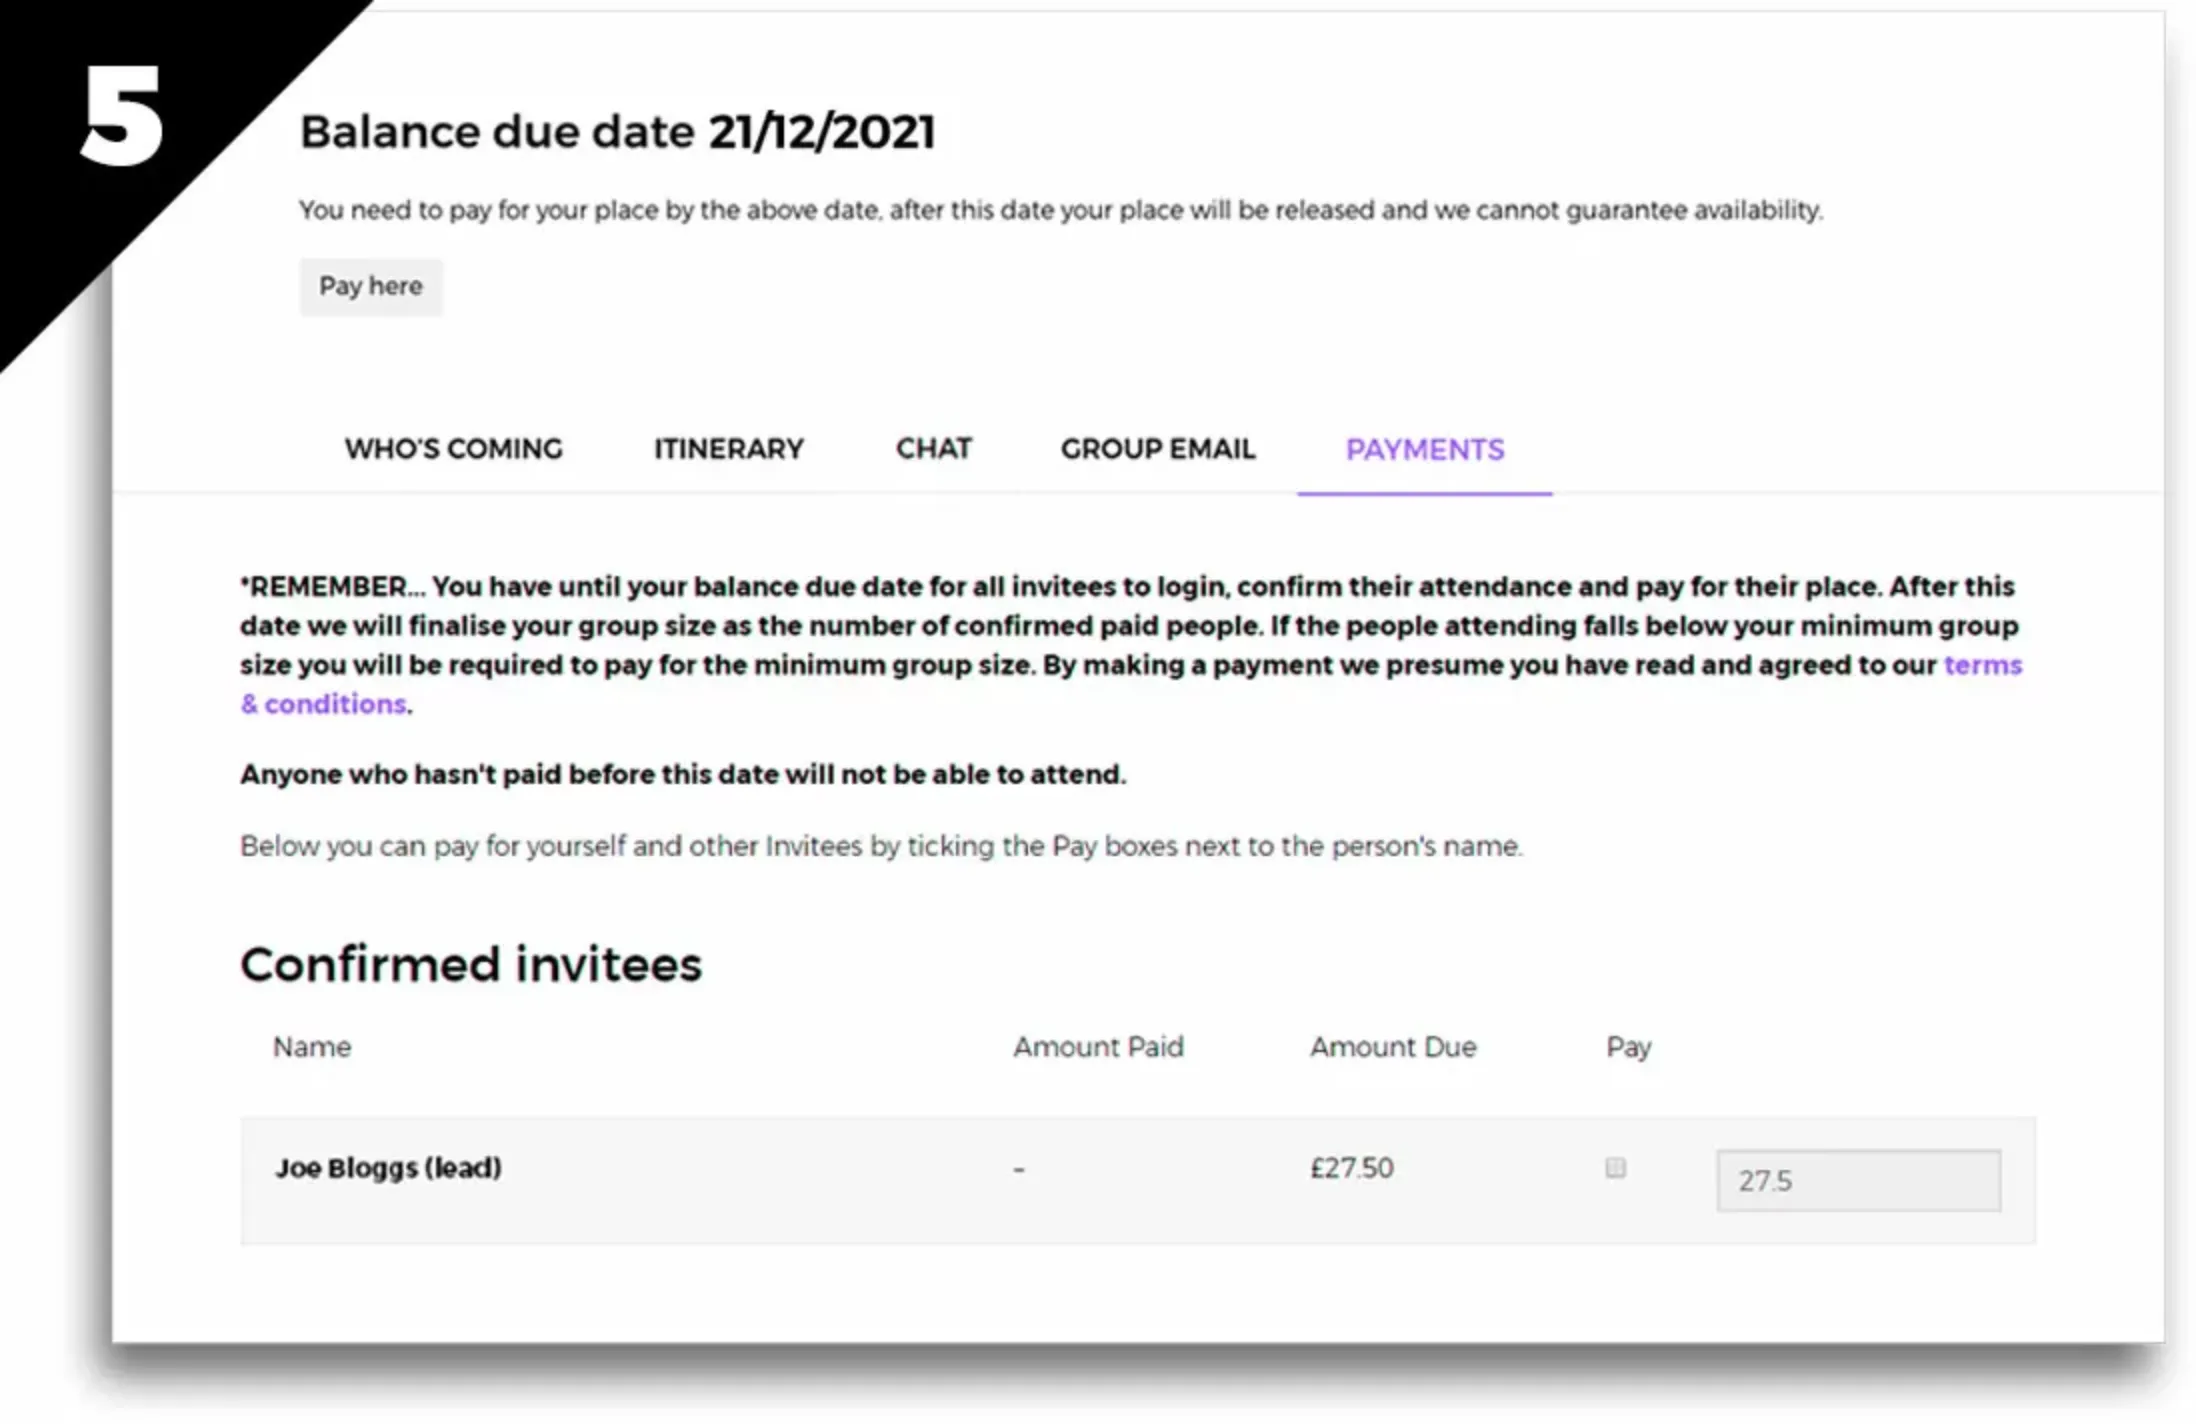This screenshot has height=1424, width=2196.
Task: Click the Pay here button
Action: point(371,287)
